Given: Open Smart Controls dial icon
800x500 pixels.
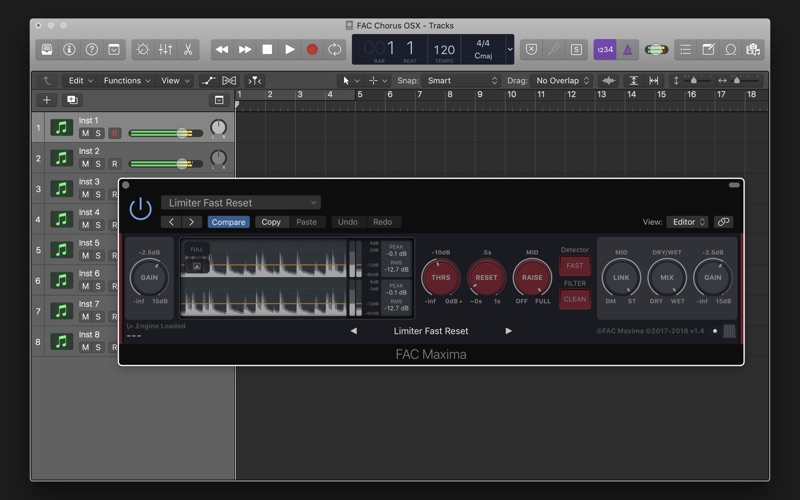Looking at the screenshot, I should coord(143,49).
